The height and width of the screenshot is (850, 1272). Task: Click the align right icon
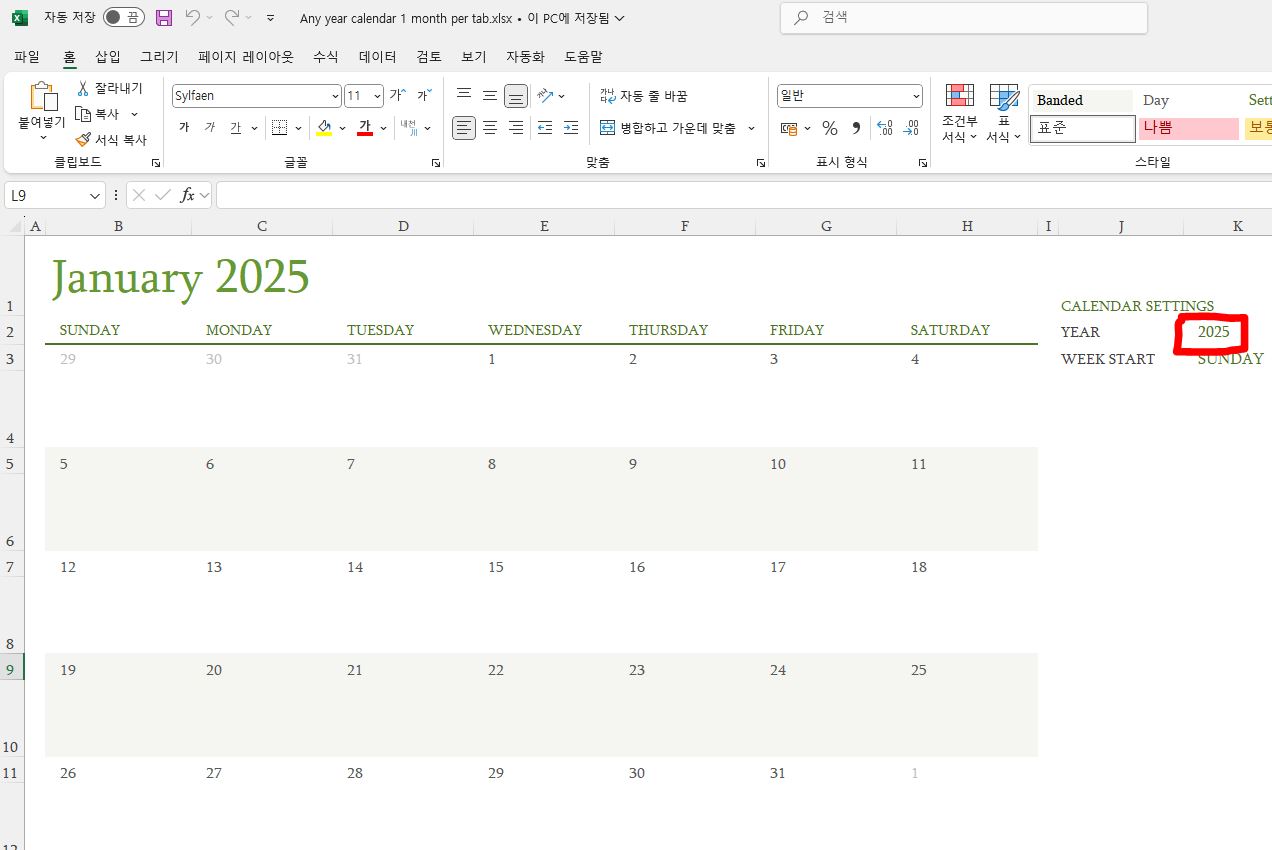tap(516, 128)
